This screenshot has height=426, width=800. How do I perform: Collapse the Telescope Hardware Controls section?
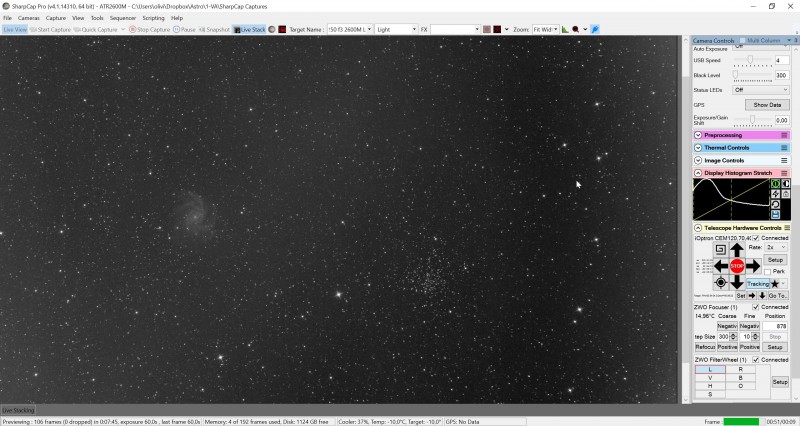[698, 228]
